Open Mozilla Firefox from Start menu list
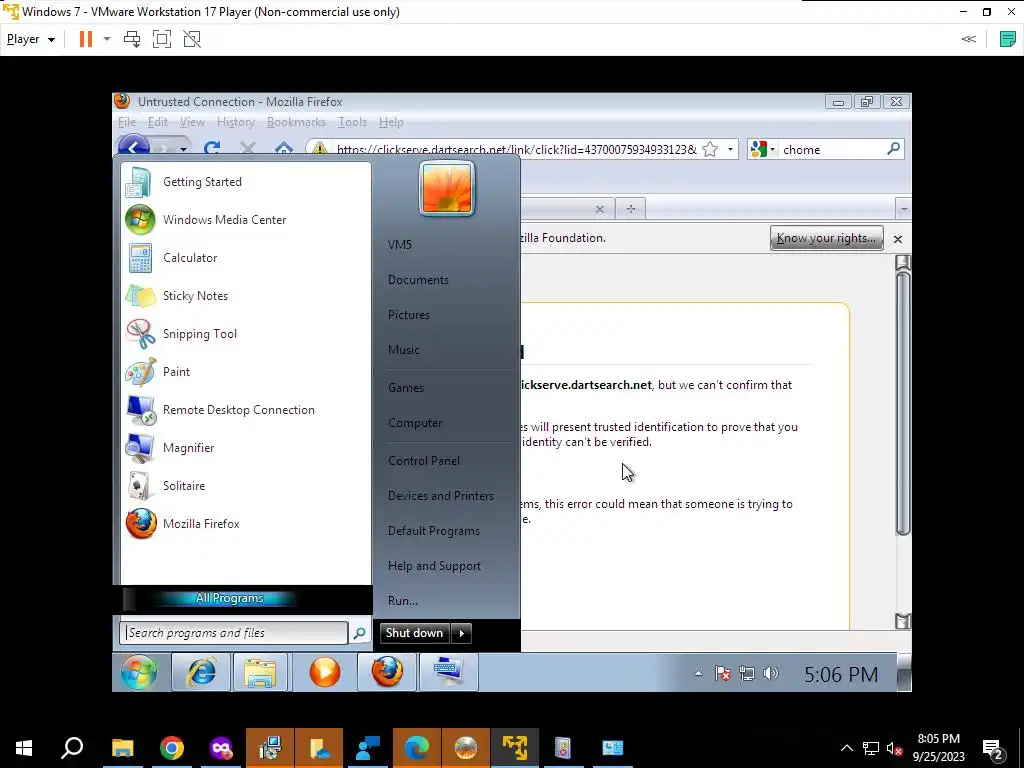Screen dimensions: 1024x768 tap(246, 523)
